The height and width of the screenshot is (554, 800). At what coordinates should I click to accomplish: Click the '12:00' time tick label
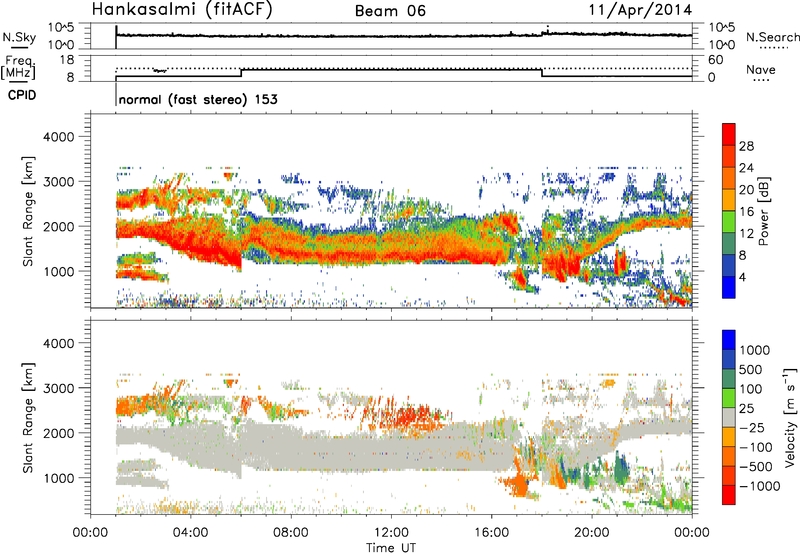click(x=391, y=533)
